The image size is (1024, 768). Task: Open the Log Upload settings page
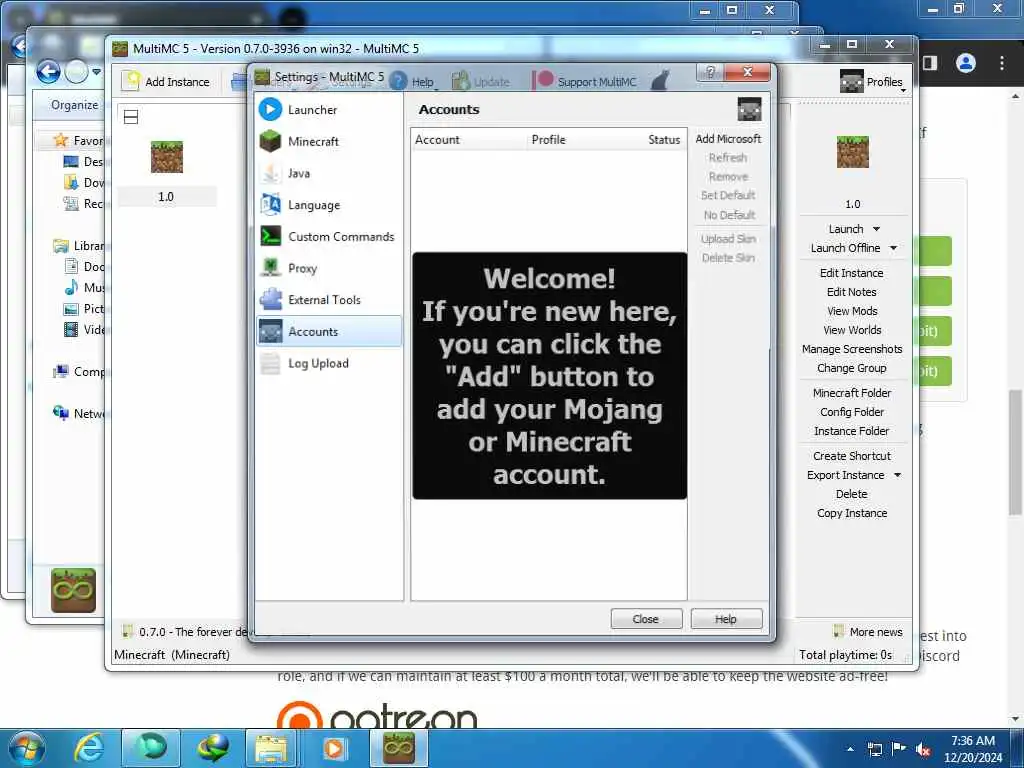point(328,363)
